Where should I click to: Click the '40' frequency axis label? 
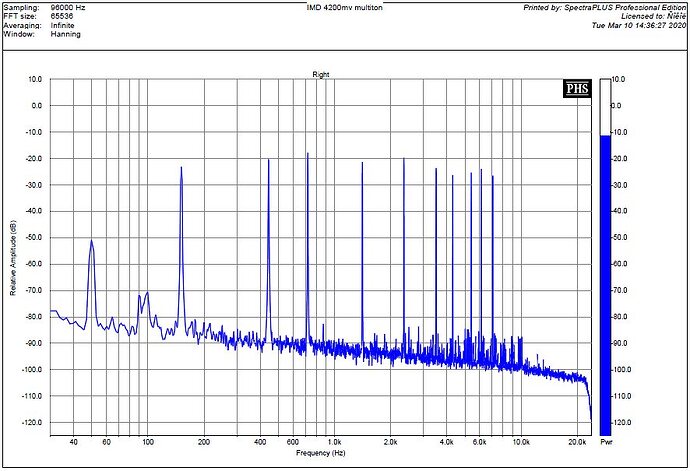click(73, 442)
